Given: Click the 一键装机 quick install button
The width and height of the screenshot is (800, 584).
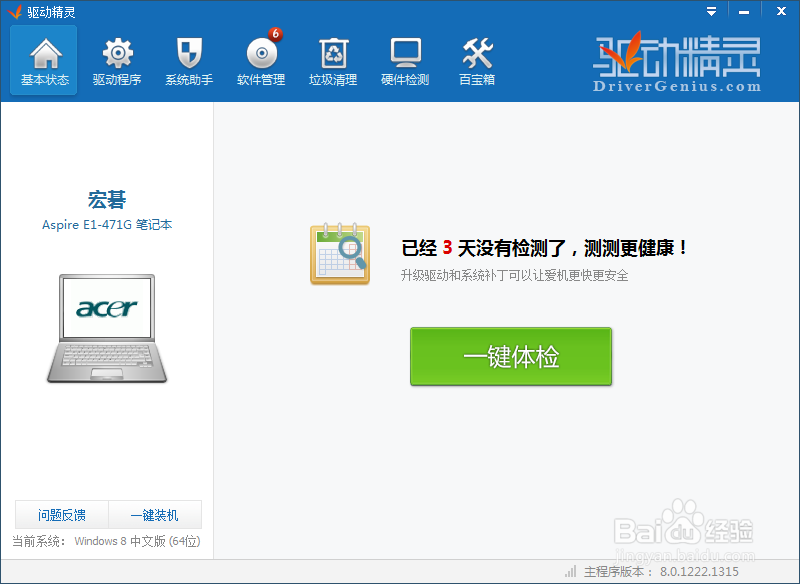Looking at the screenshot, I should pyautogui.click(x=155, y=514).
